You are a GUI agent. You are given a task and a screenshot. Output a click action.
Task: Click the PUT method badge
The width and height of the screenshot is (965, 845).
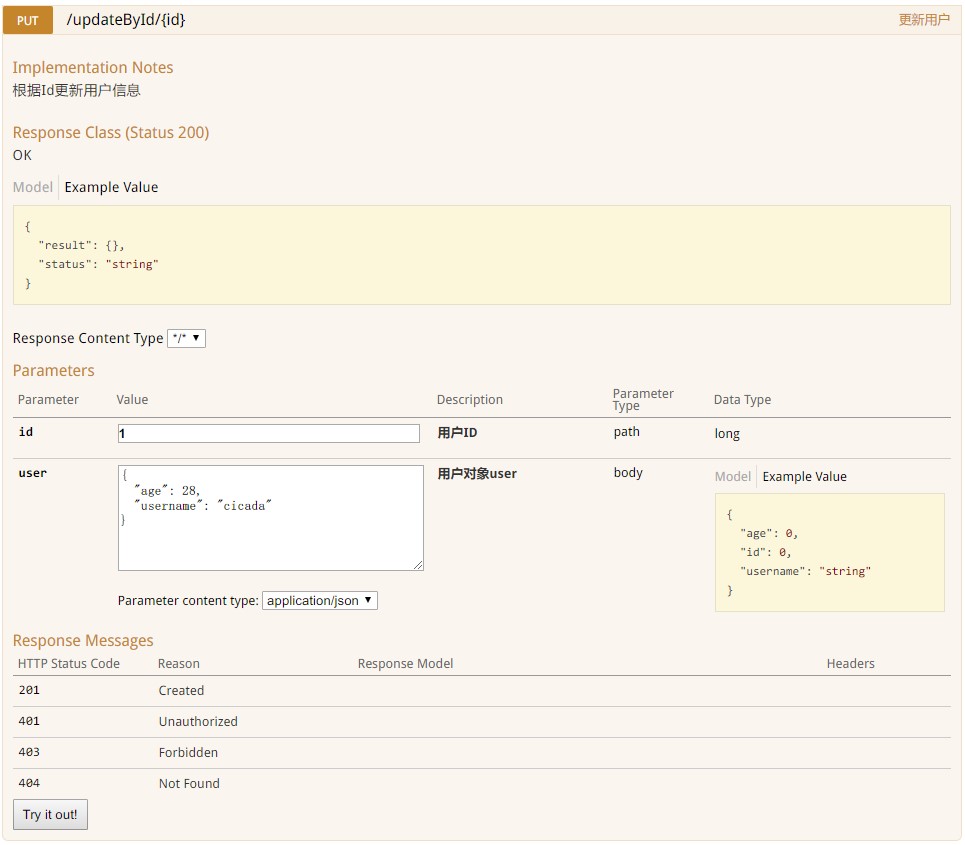click(x=26, y=19)
